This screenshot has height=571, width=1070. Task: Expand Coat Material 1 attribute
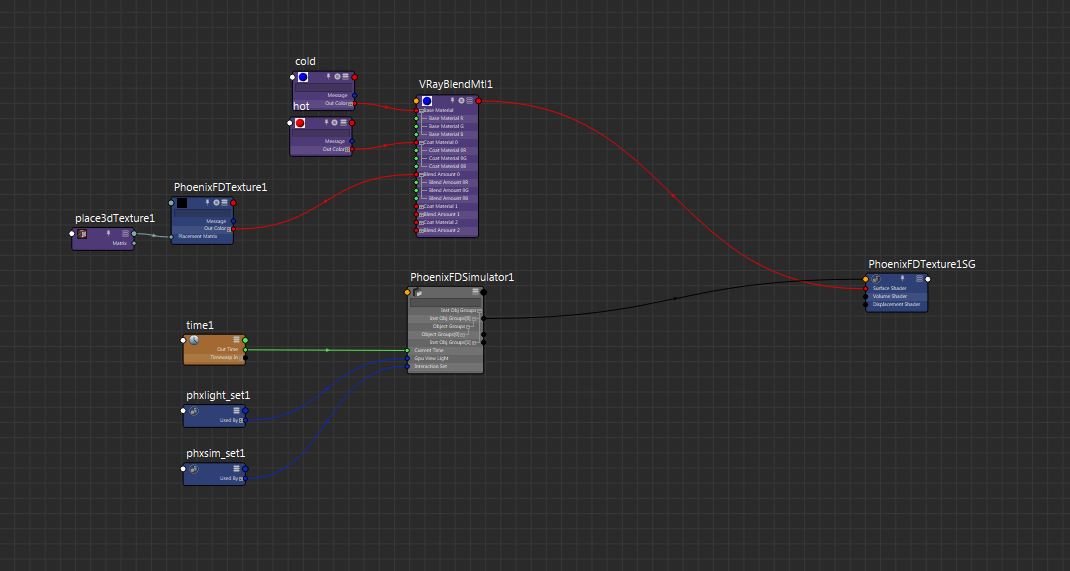point(422,207)
